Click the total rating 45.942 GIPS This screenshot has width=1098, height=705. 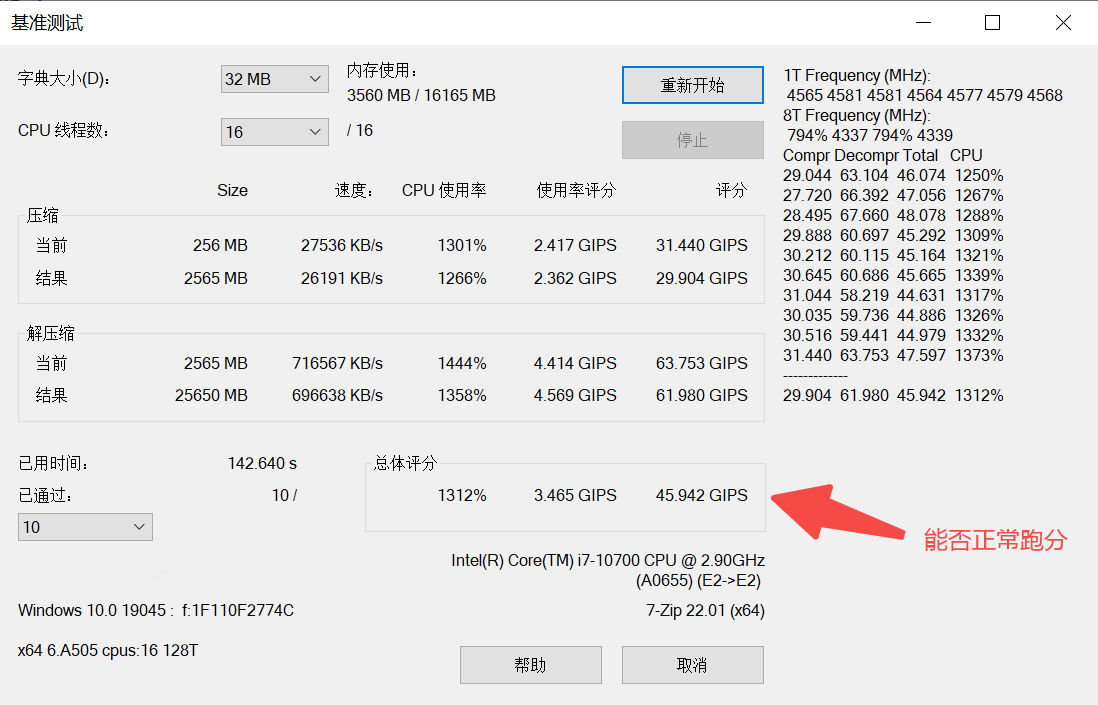[x=702, y=496]
